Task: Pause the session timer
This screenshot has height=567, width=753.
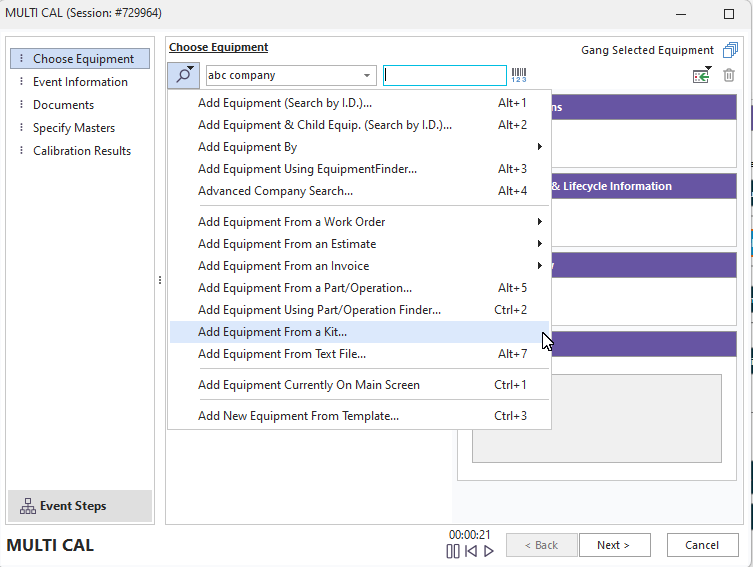Action: [453, 551]
